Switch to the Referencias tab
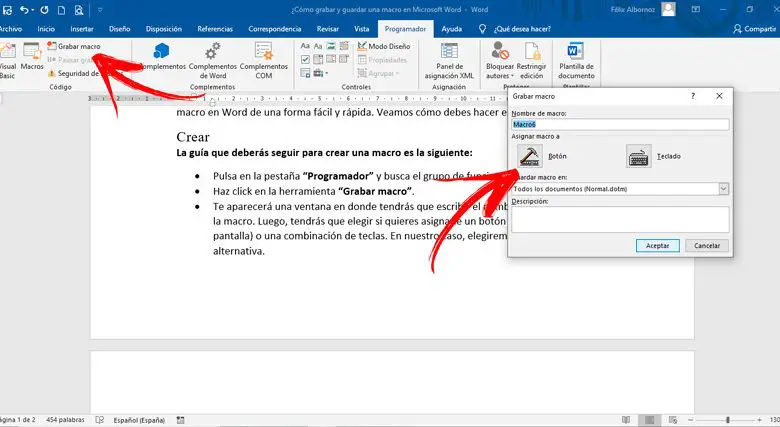780x427 pixels. coord(215,29)
